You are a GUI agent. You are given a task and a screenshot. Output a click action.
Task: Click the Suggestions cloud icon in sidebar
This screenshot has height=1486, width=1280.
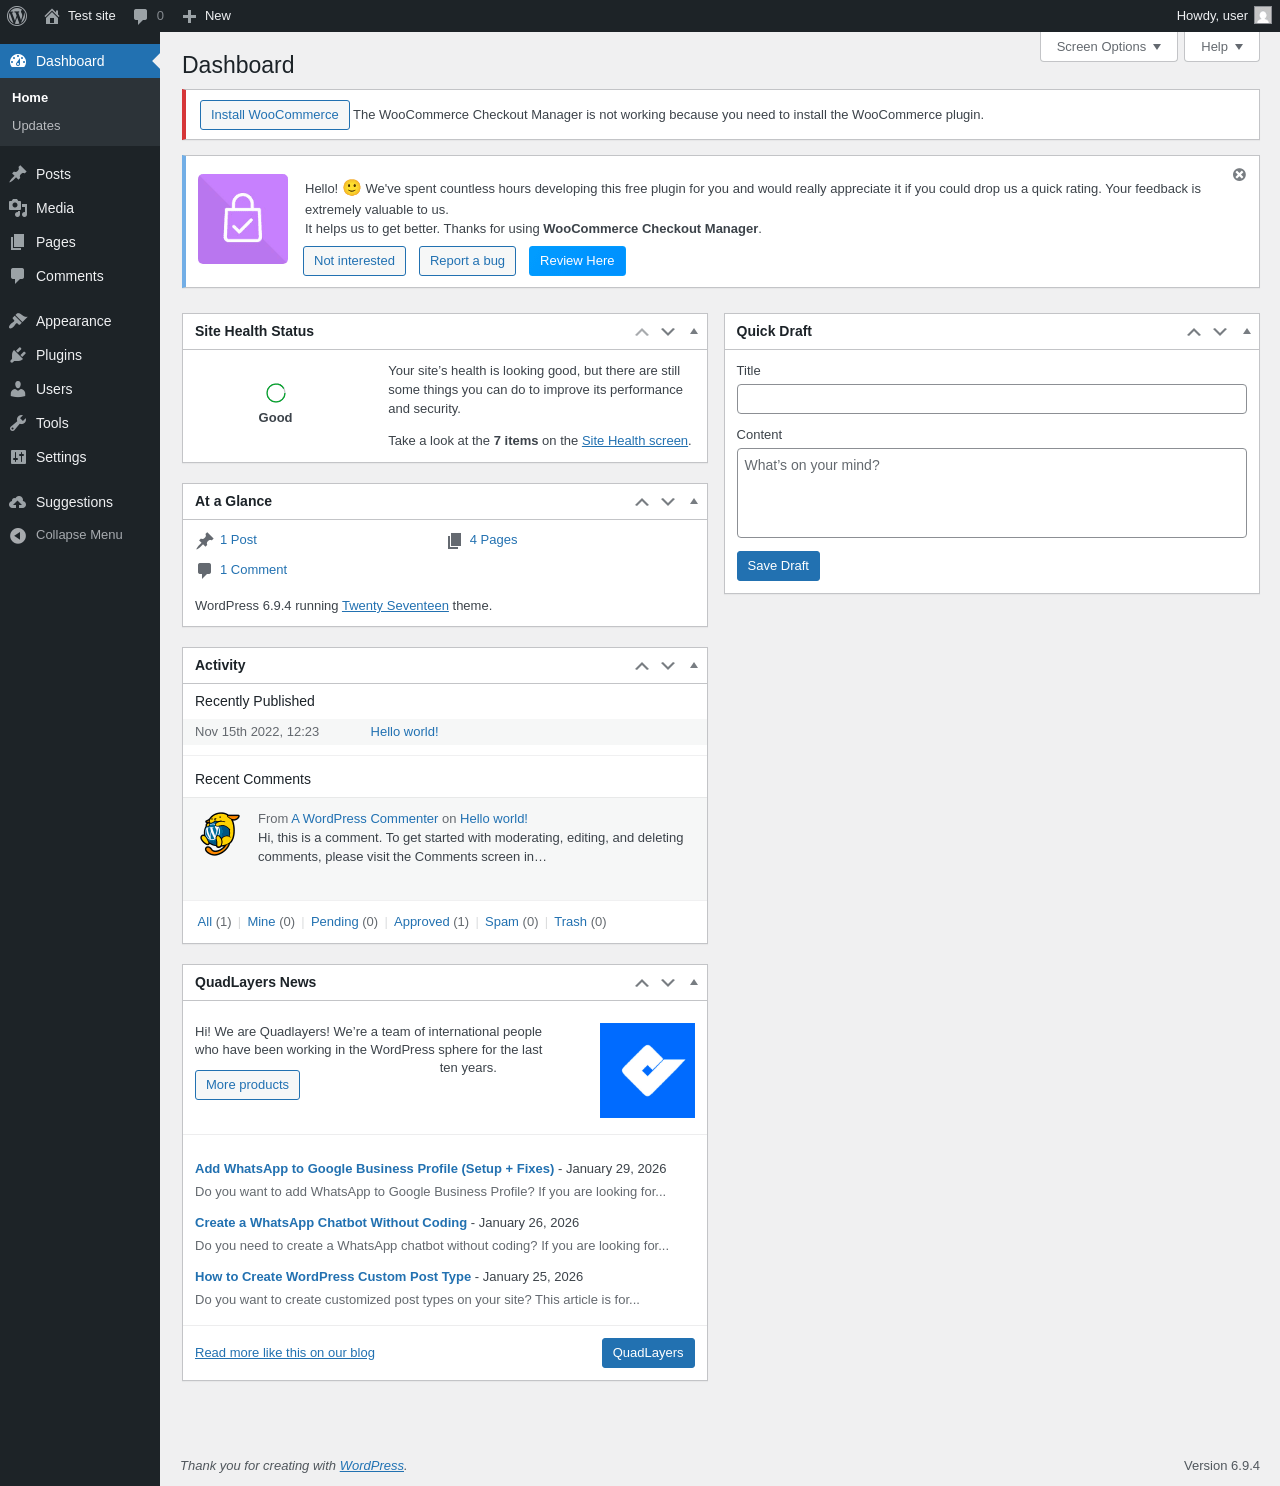click(x=18, y=502)
